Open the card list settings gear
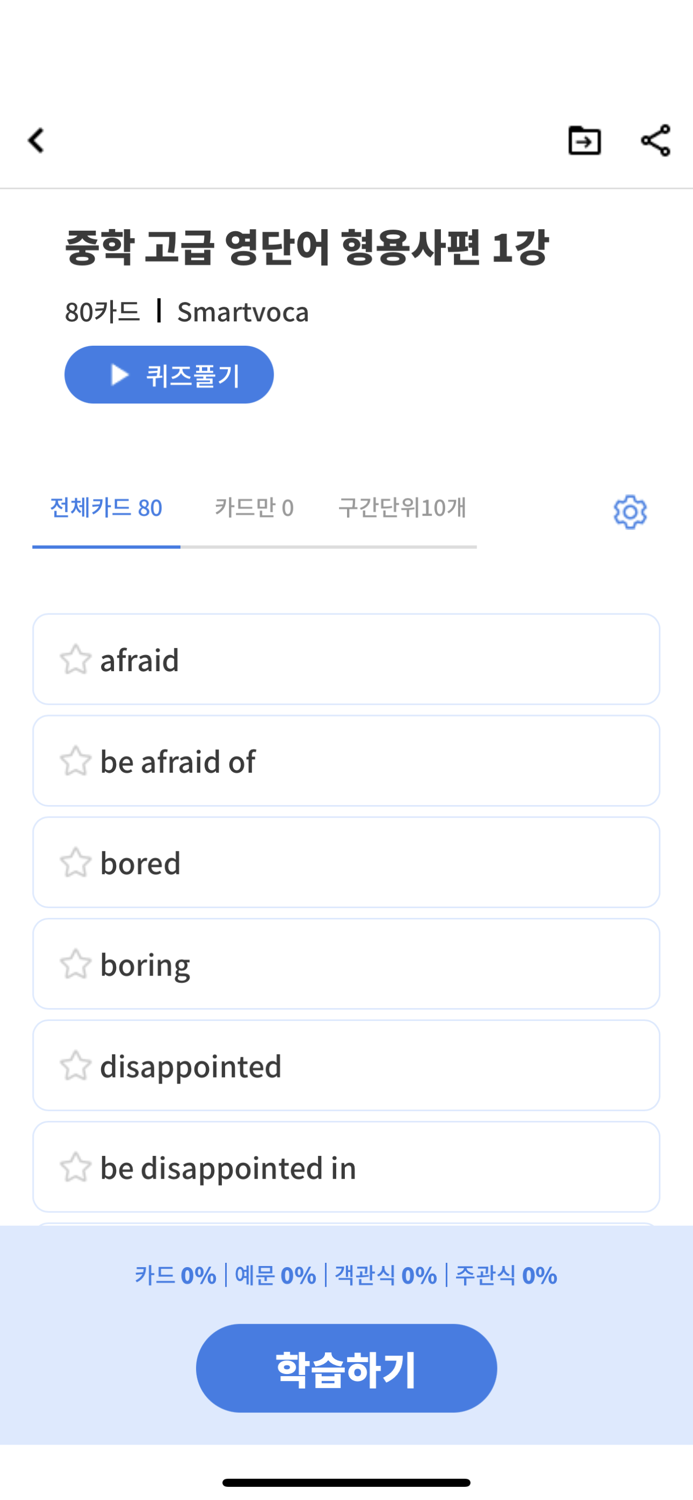This screenshot has height=1500, width=693. tap(630, 511)
